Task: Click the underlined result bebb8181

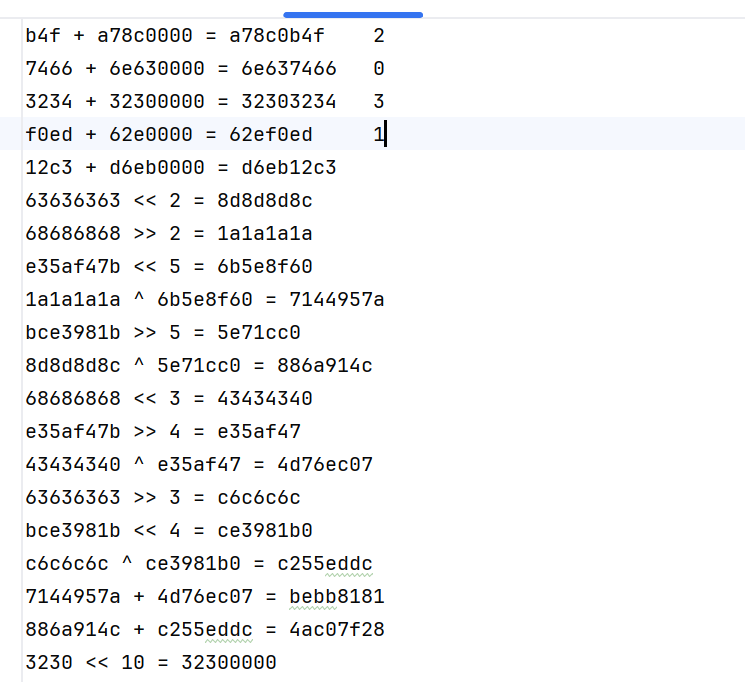Action: (337, 597)
